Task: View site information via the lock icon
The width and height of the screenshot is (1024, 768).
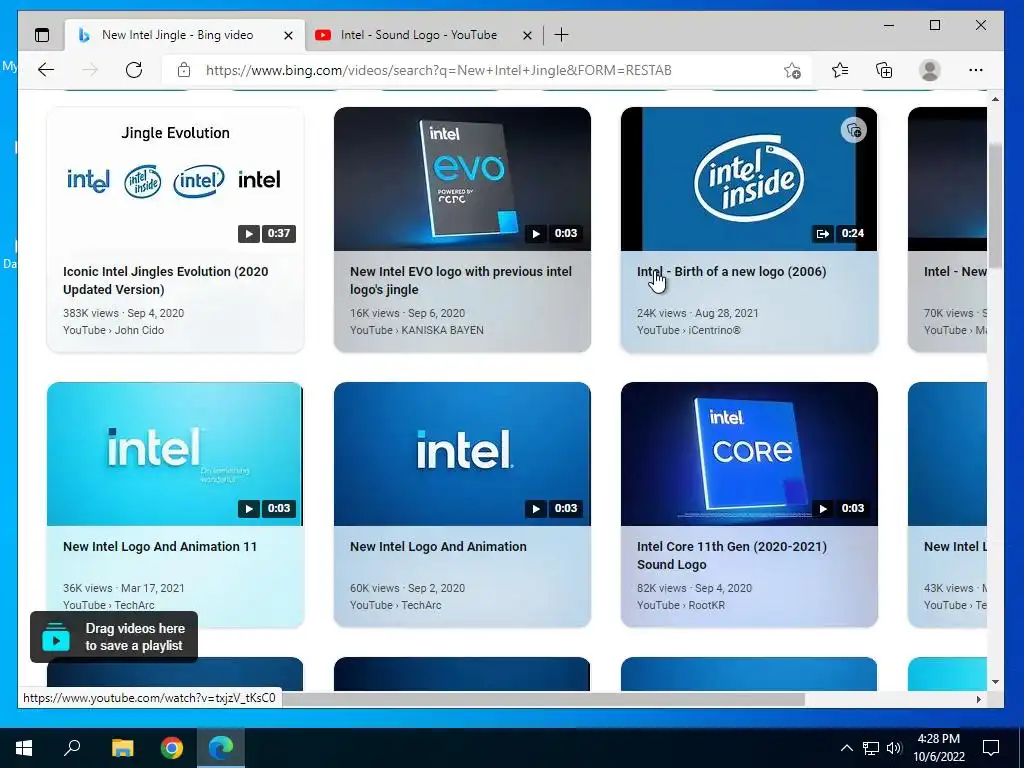Action: pos(184,70)
